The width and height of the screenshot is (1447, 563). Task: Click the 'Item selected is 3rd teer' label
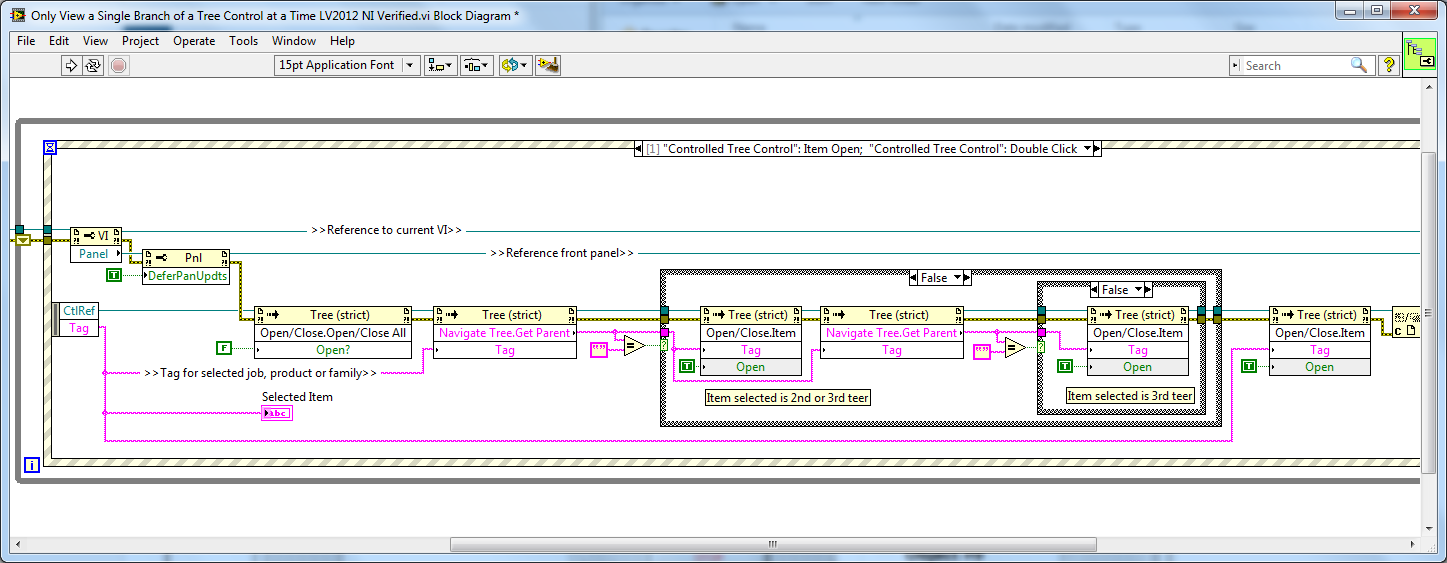pos(1130,395)
